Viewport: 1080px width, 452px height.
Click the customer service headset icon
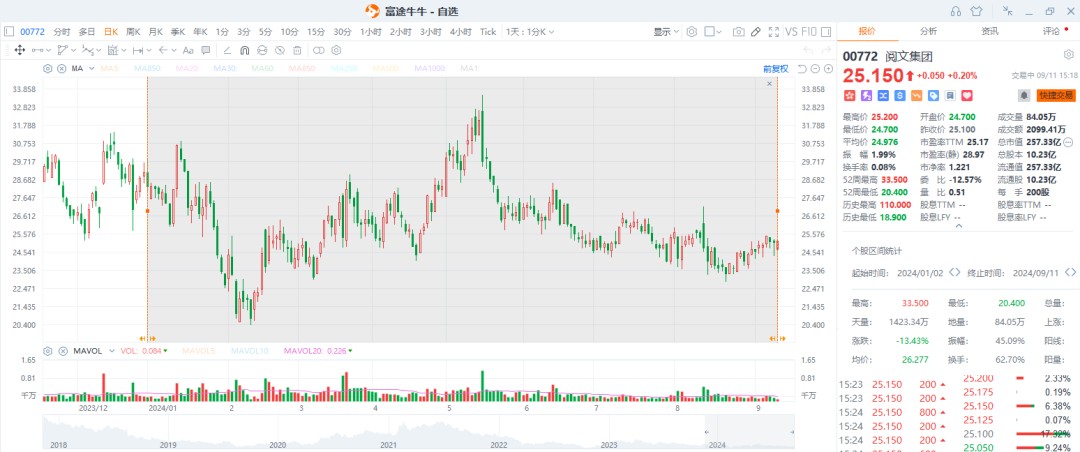tap(955, 10)
